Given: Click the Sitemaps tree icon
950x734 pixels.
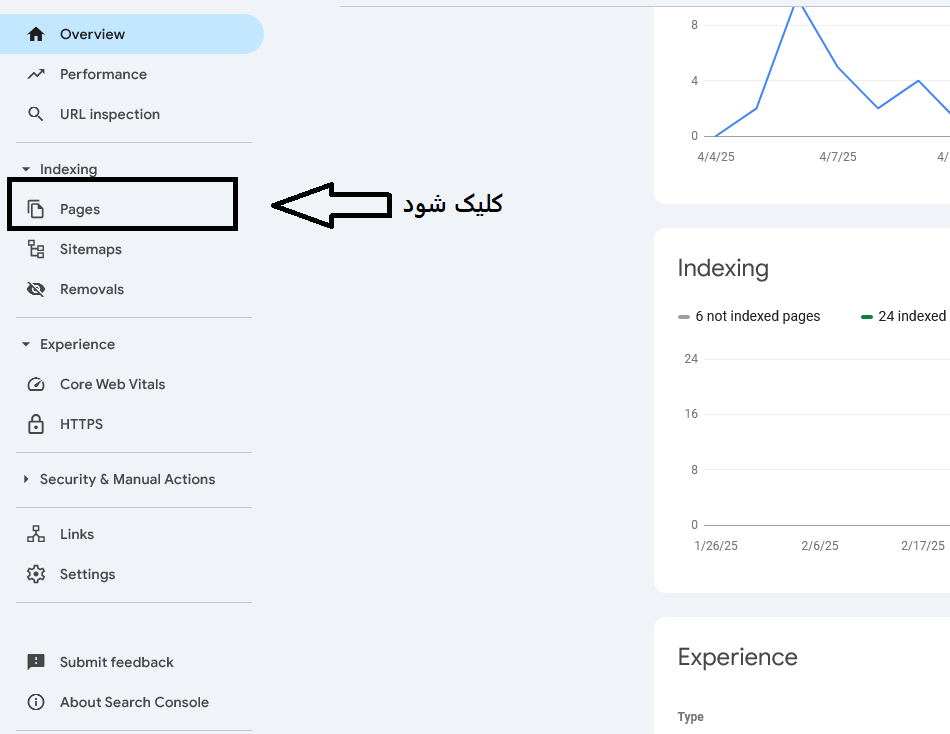Looking at the screenshot, I should (36, 249).
